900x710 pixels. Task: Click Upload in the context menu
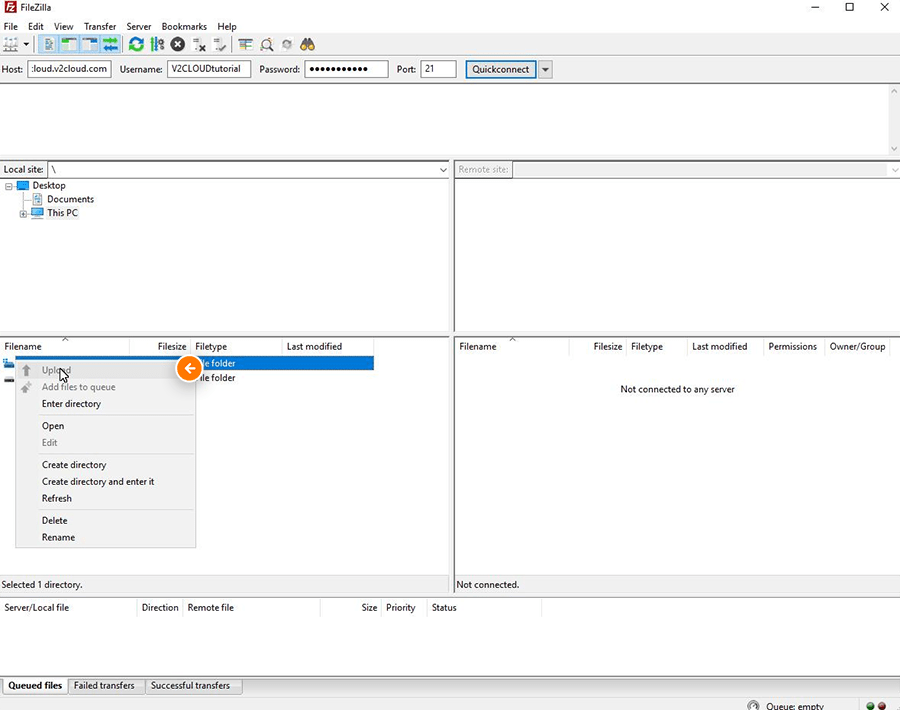pyautogui.click(x=106, y=370)
